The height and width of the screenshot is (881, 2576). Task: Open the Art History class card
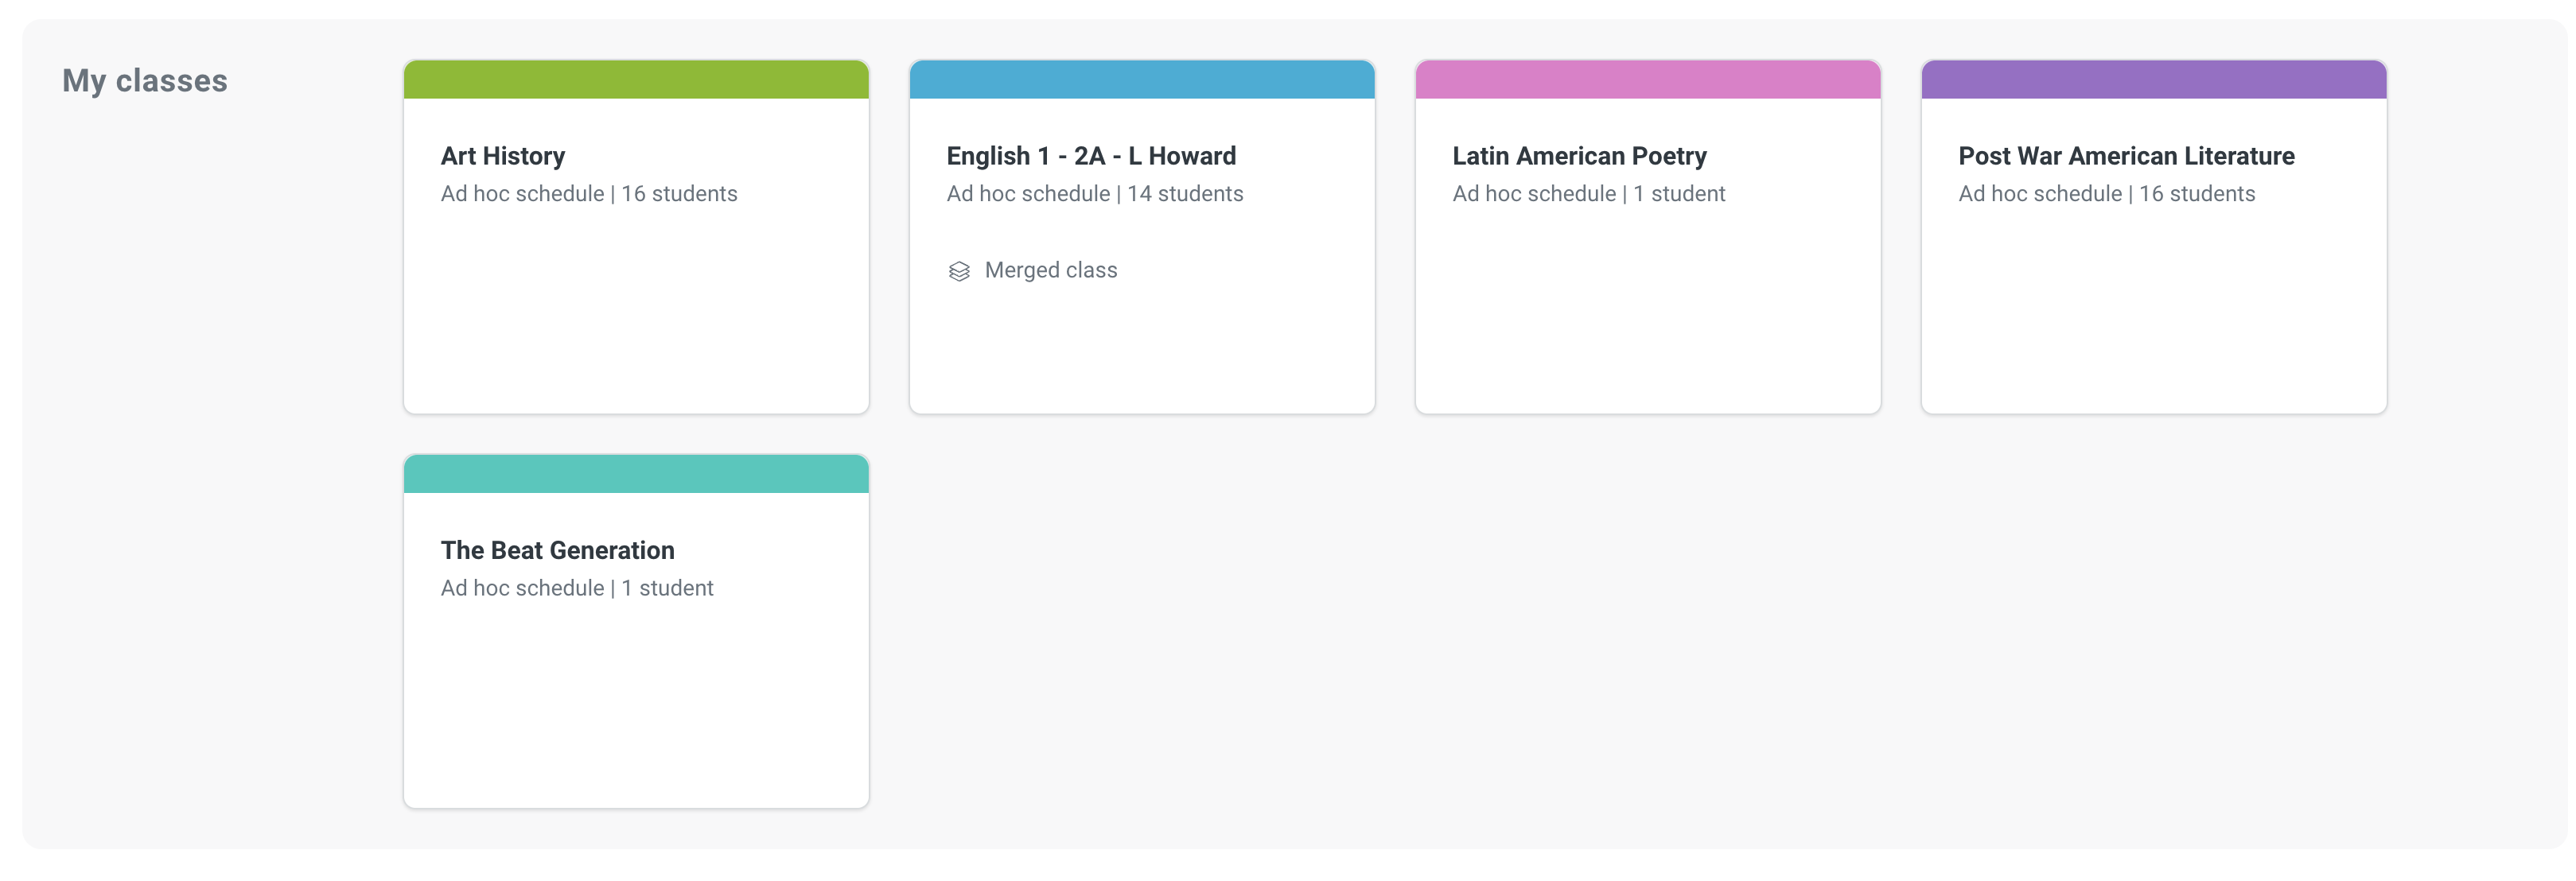tap(636, 300)
